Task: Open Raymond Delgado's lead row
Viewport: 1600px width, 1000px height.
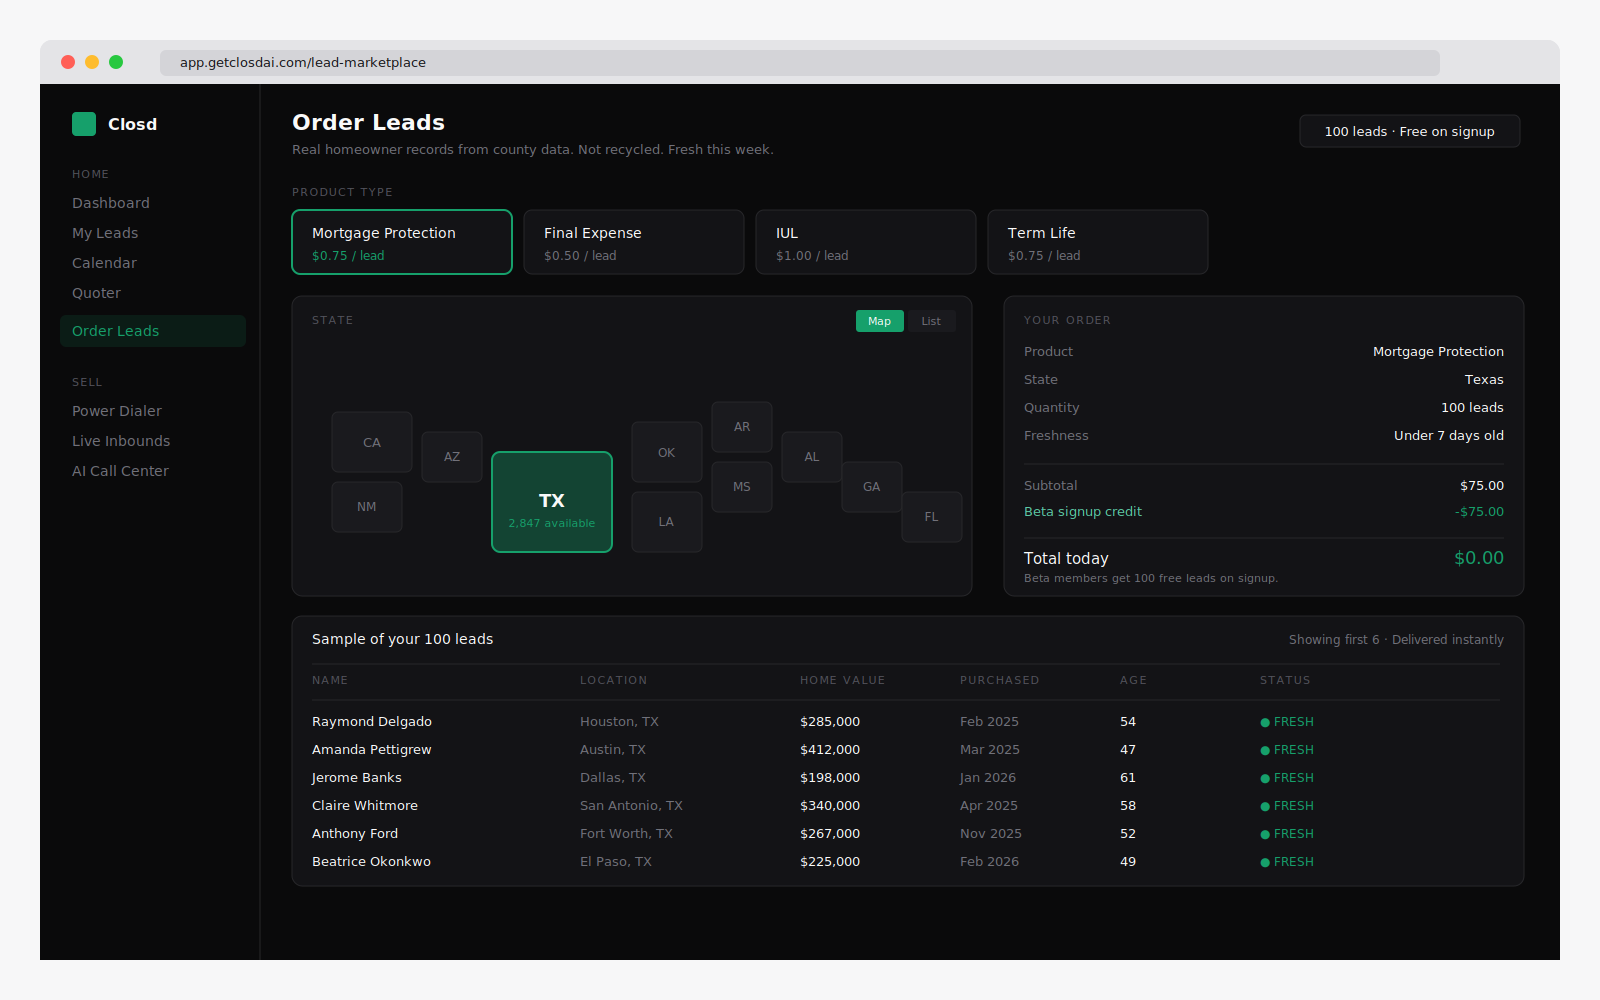Action: click(x=372, y=721)
